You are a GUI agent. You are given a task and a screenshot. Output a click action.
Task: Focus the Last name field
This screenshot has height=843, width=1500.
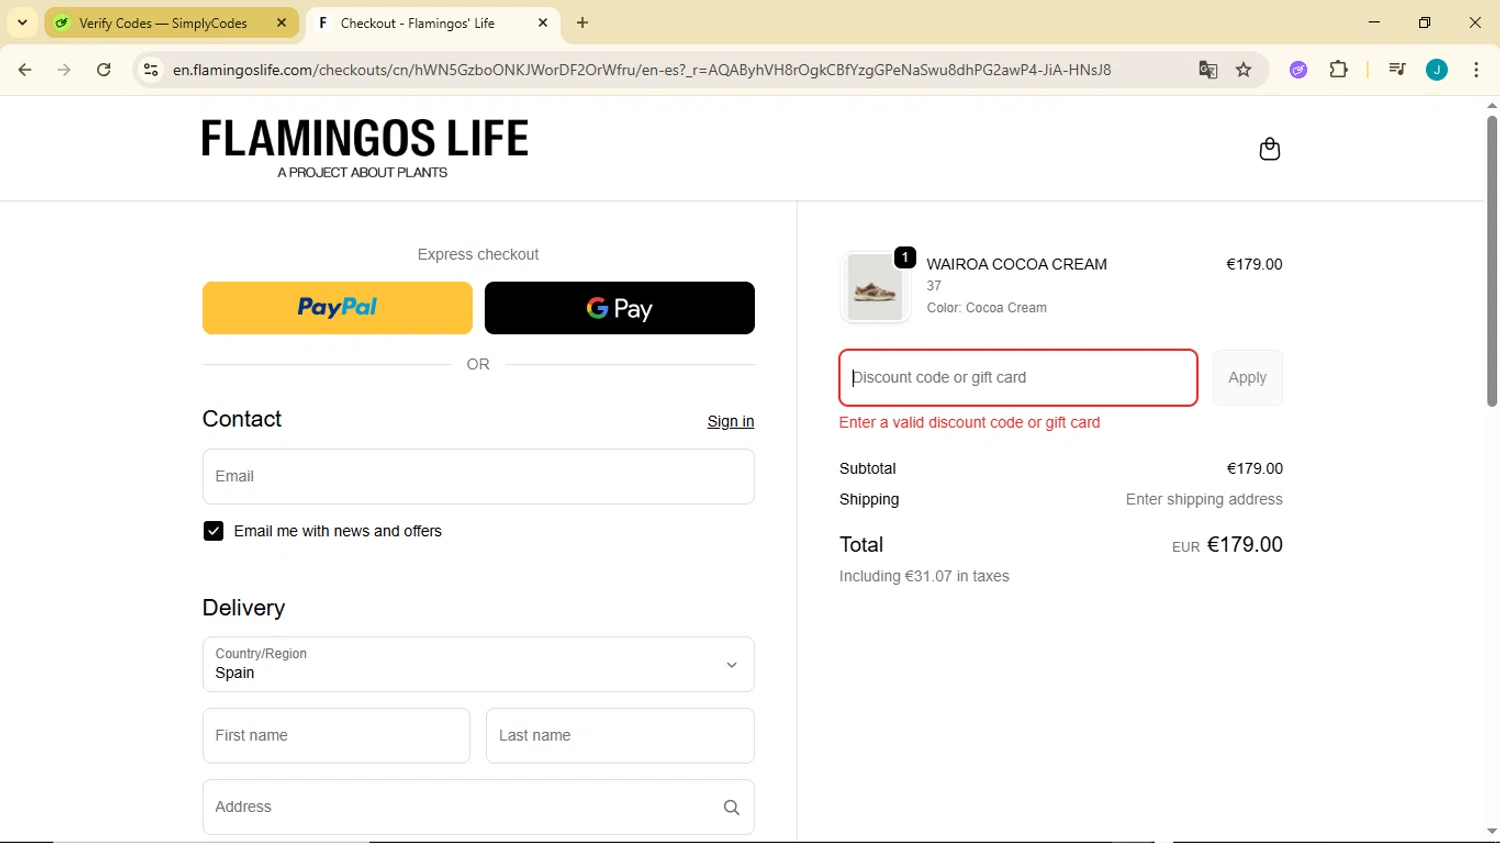point(620,736)
